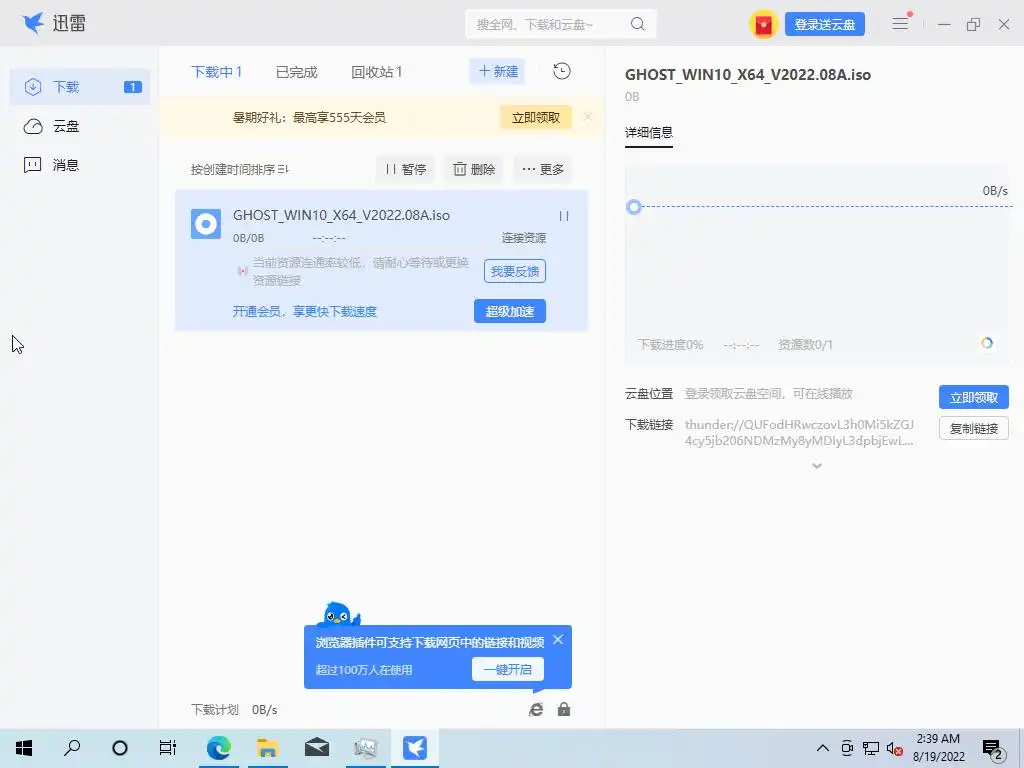Open 云盘 in the sidebar

(80, 126)
